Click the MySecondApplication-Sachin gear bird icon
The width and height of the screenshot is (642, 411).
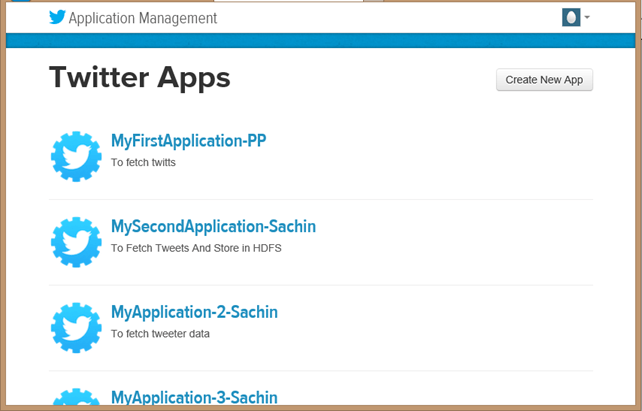76,242
